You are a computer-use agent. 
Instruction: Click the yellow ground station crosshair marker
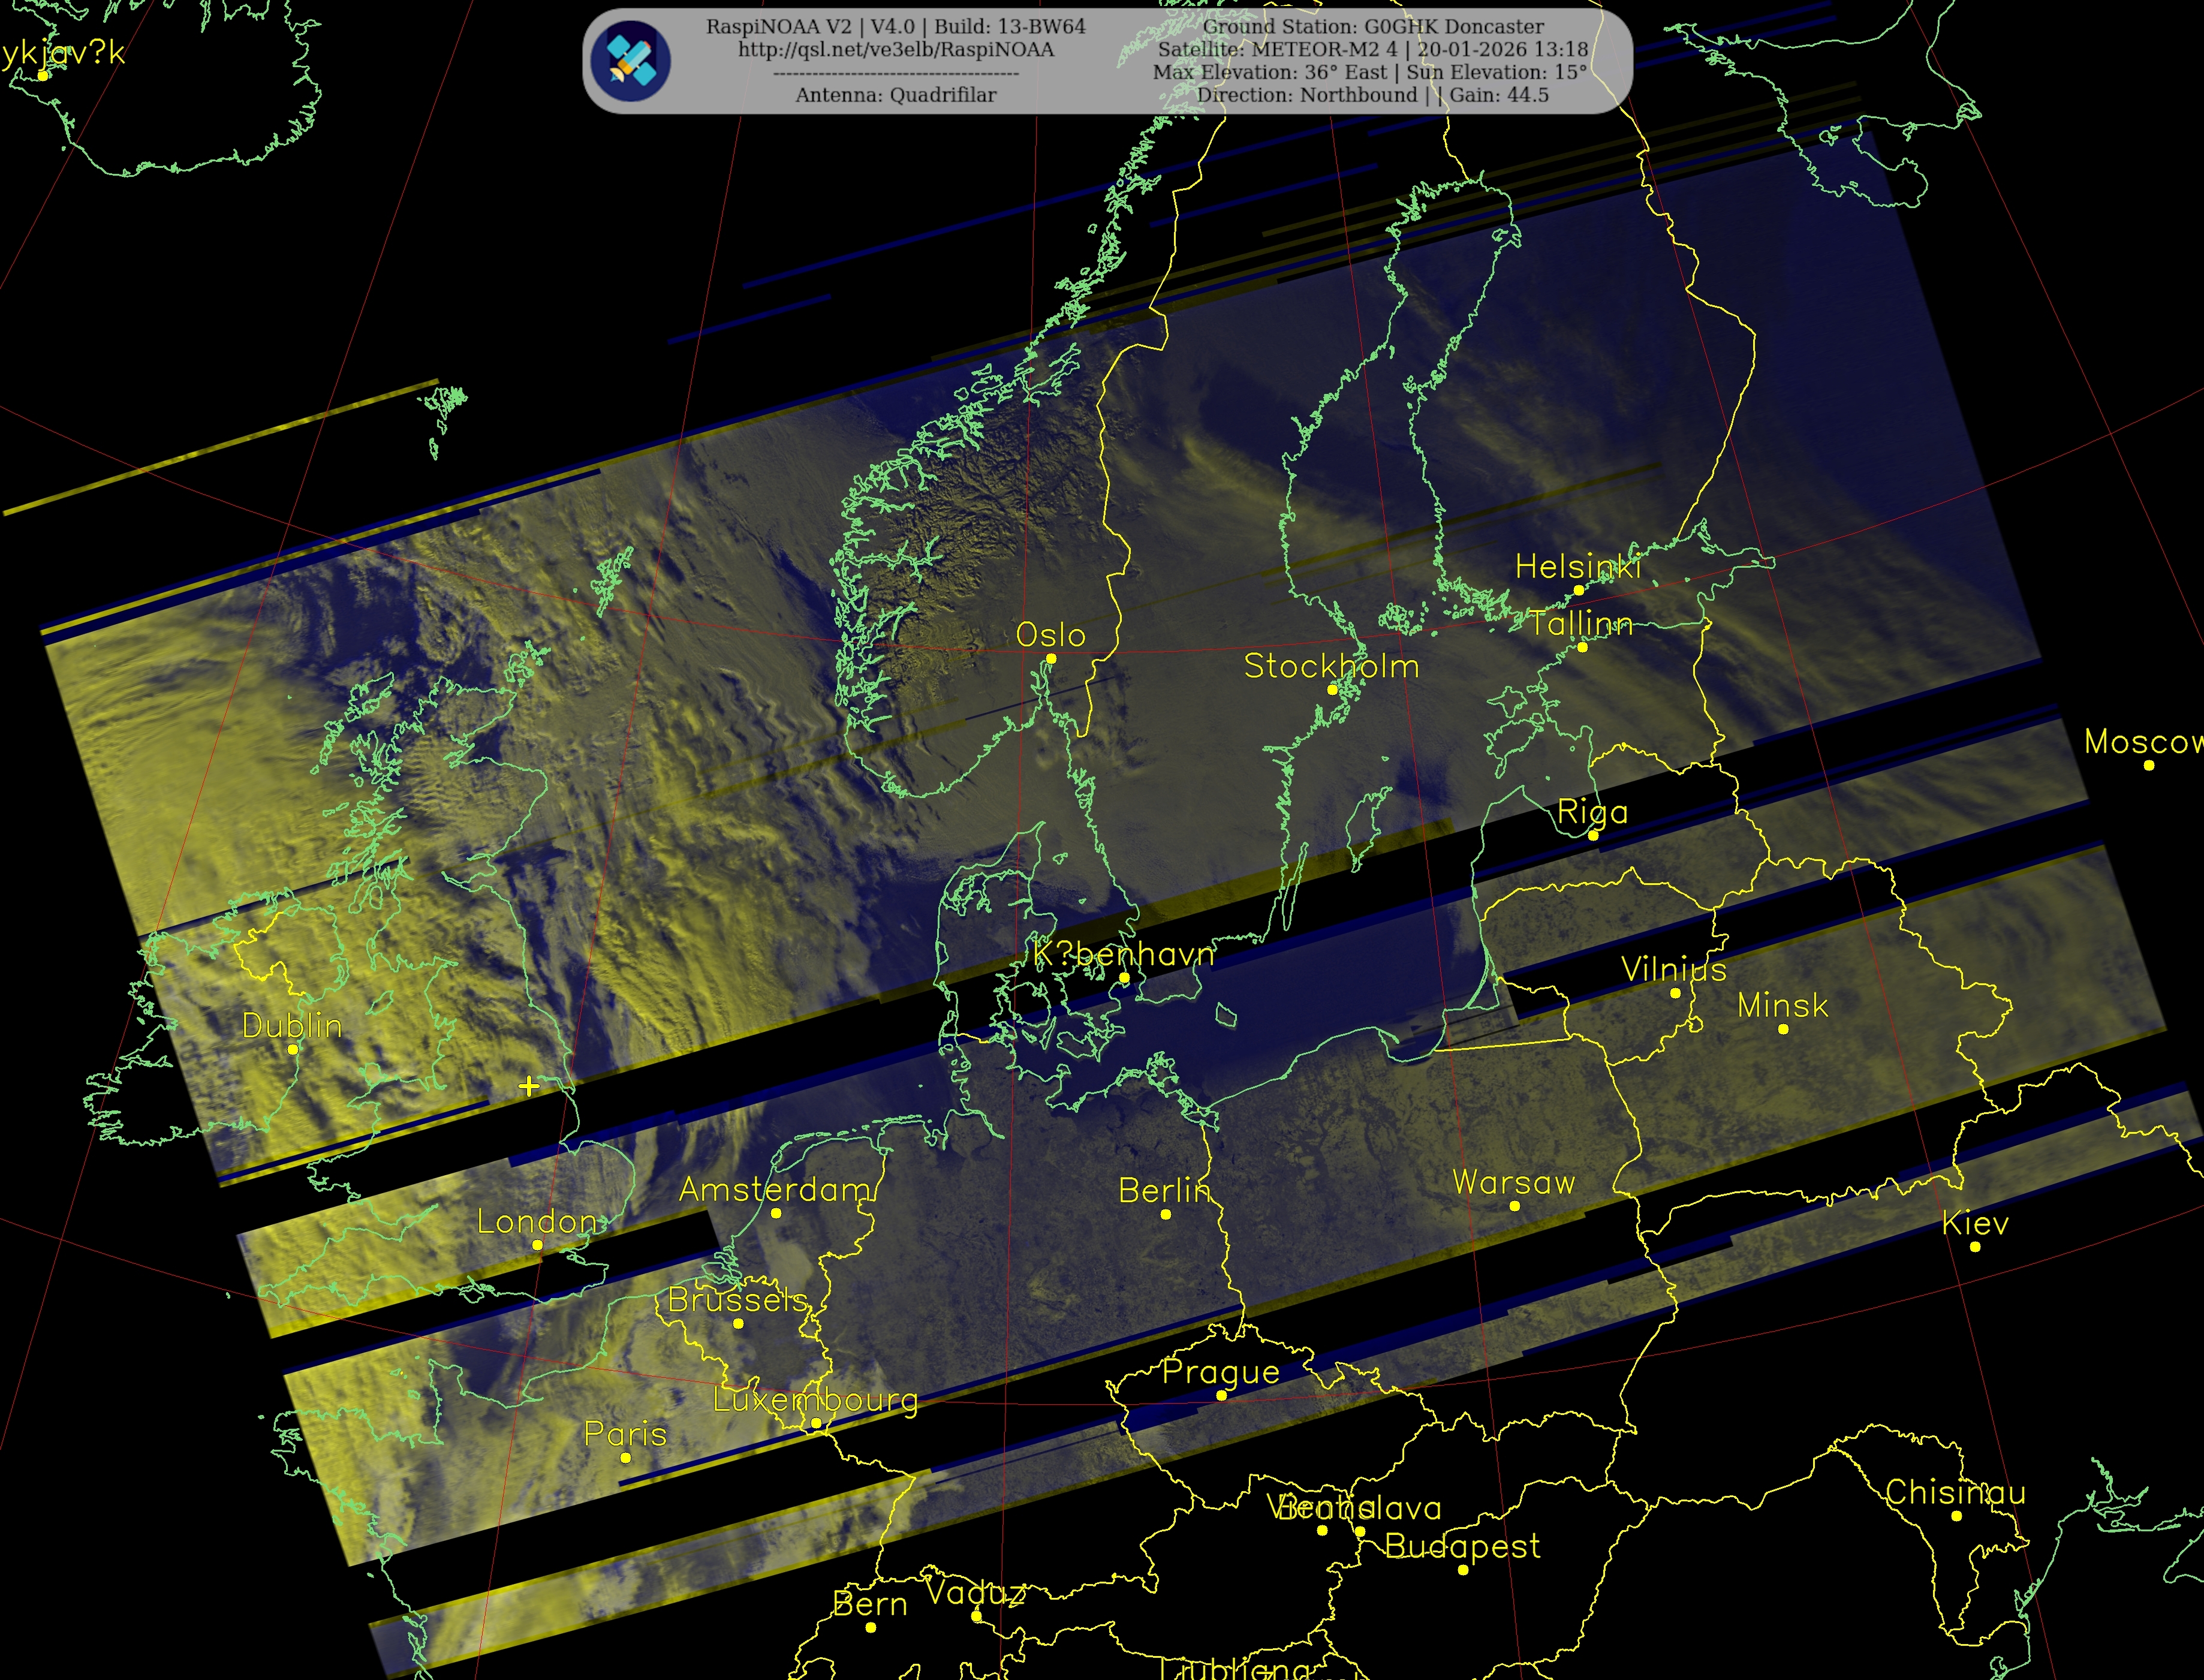click(529, 1086)
